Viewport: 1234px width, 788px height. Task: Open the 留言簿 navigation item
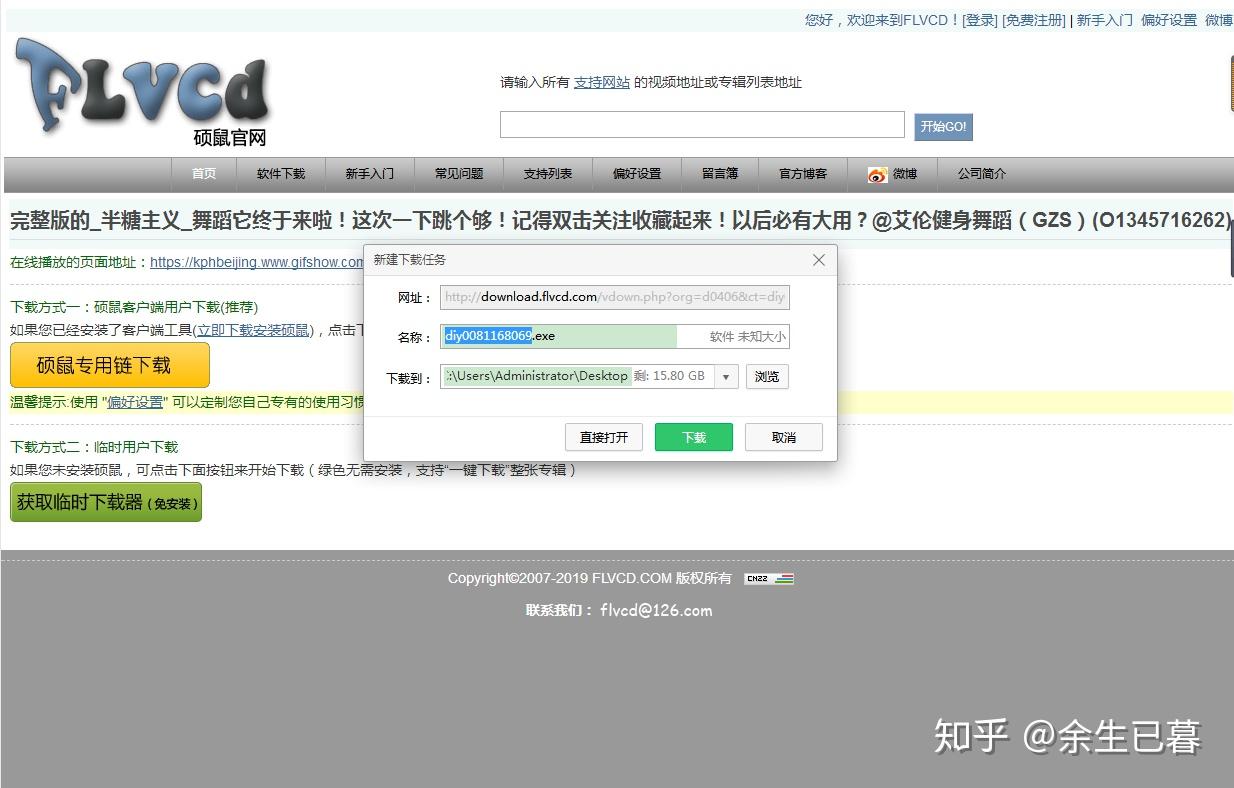720,174
